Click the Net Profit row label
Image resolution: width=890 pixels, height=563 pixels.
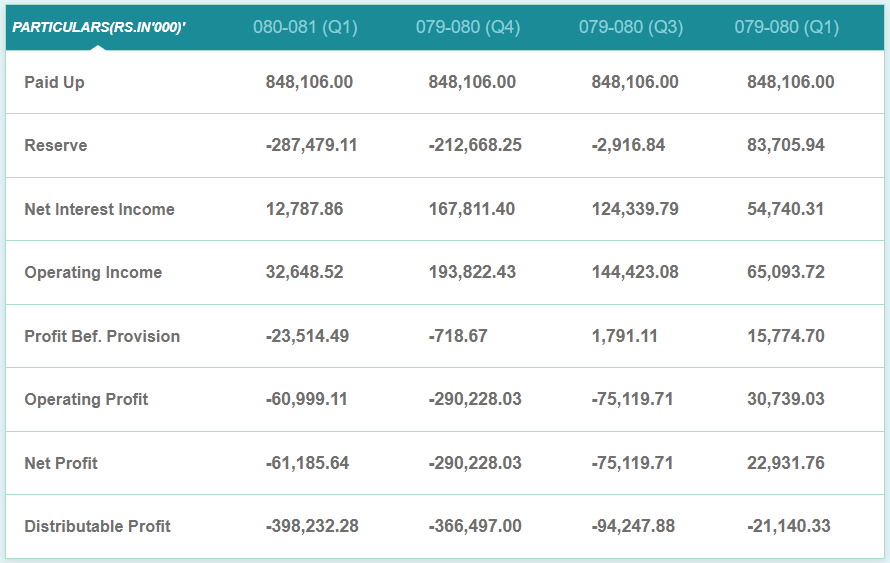tap(61, 463)
